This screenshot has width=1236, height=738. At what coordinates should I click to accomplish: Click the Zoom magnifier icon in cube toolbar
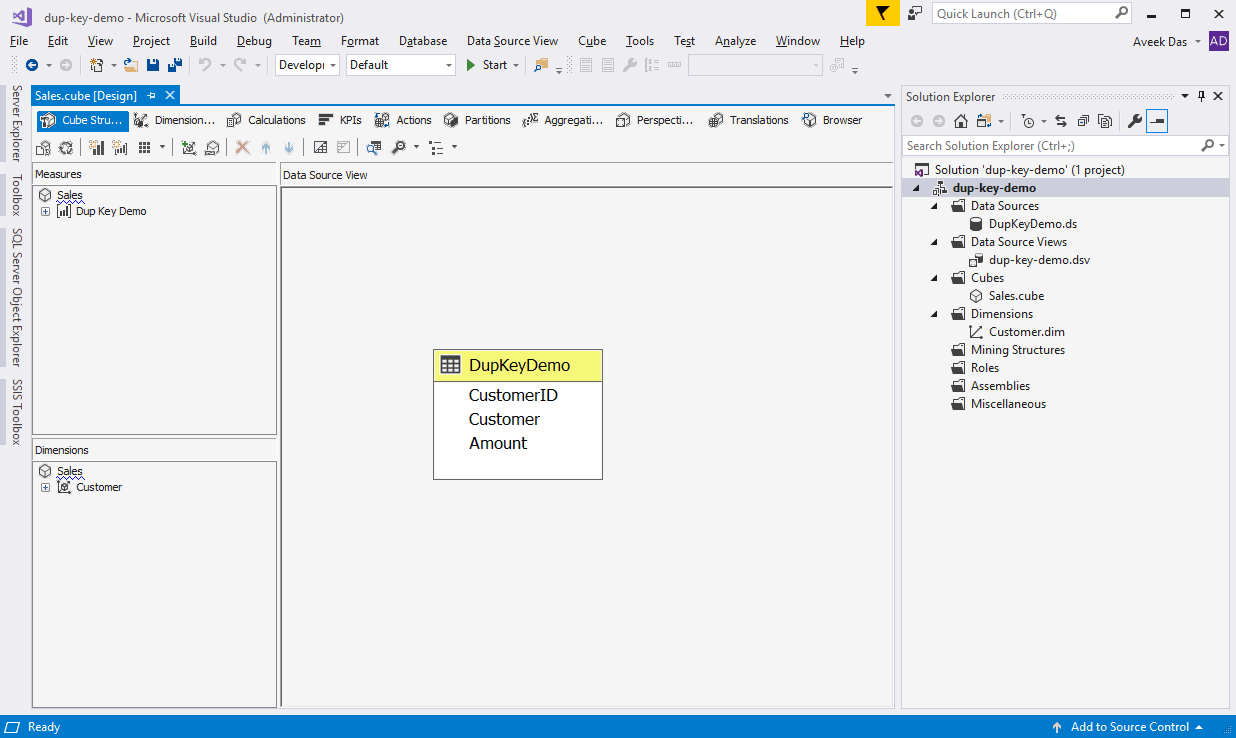[x=399, y=148]
